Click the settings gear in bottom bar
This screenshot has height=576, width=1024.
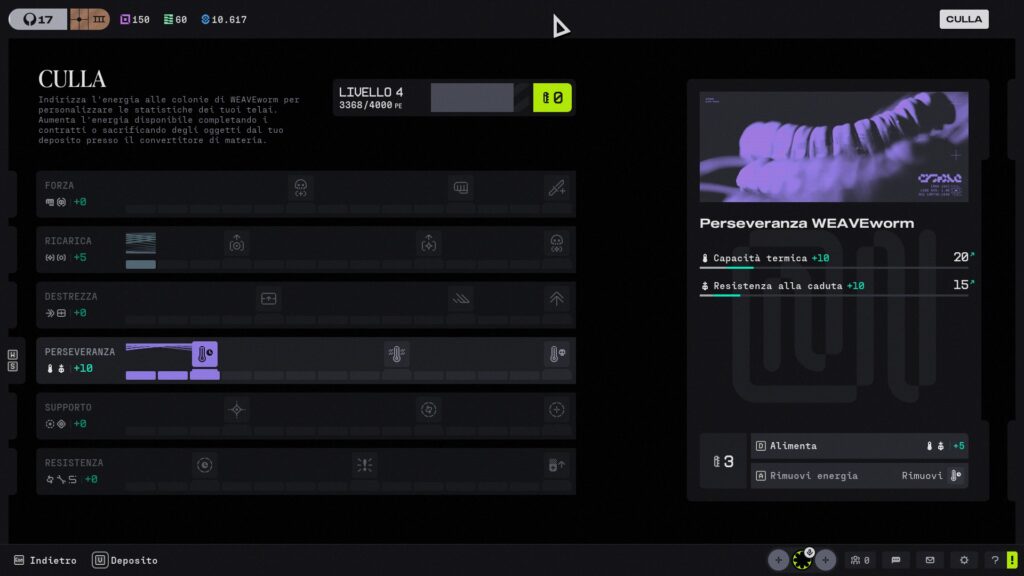click(964, 560)
